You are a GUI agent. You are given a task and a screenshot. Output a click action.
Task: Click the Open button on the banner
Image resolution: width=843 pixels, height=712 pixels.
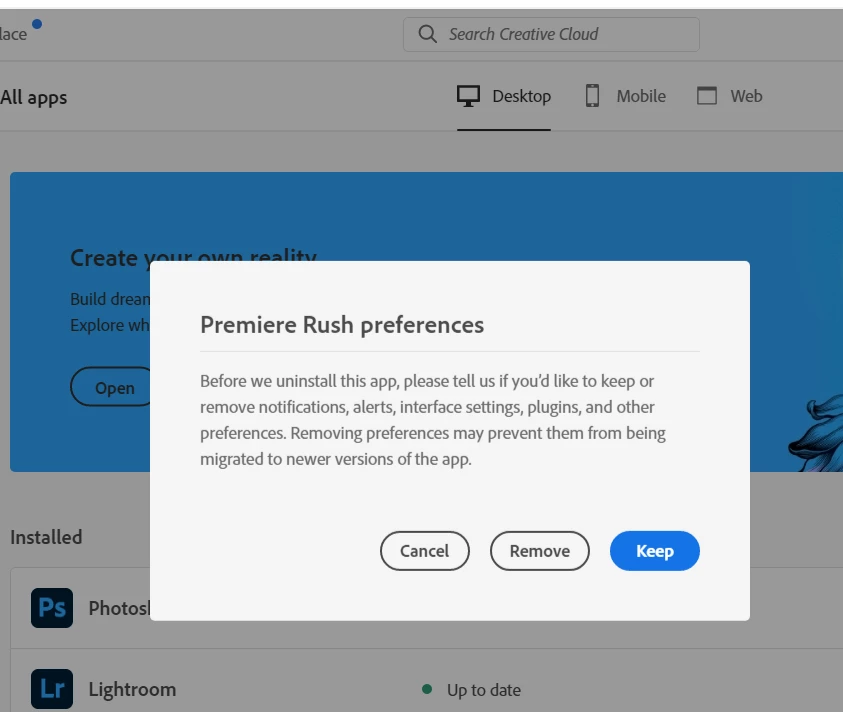pos(111,387)
